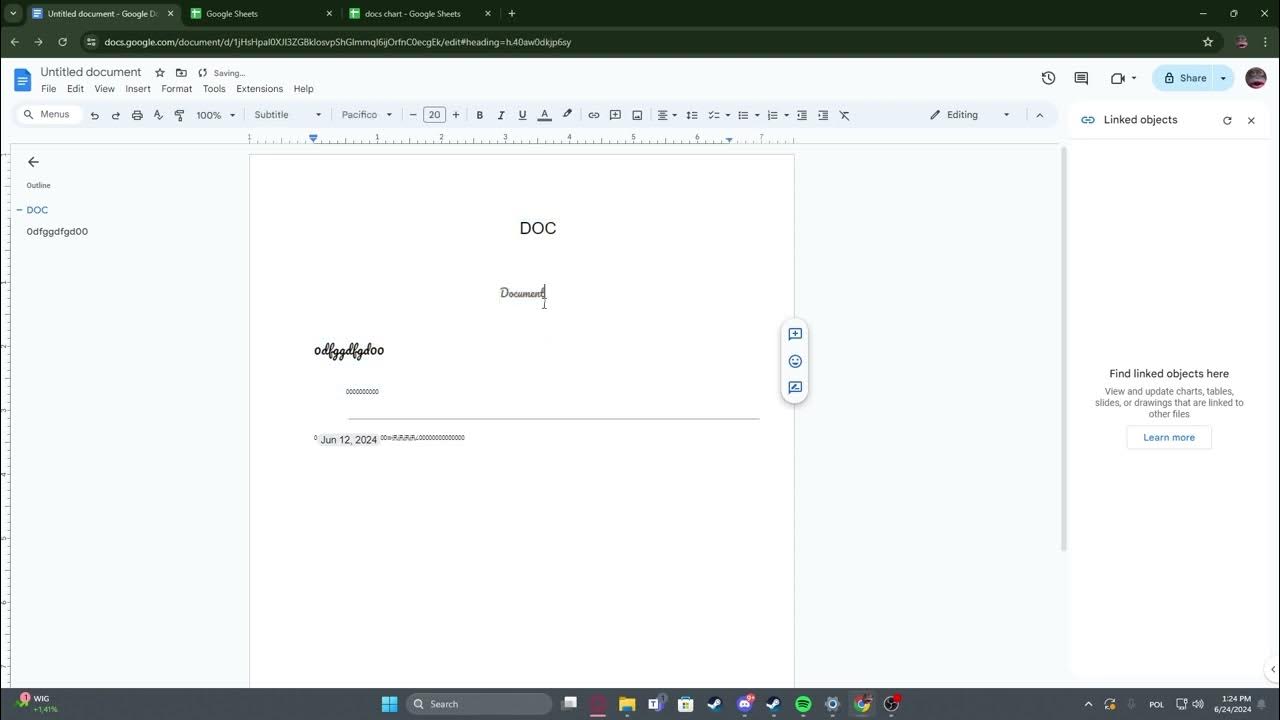Image resolution: width=1280 pixels, height=720 pixels.
Task: Open the text color picker
Action: click(544, 115)
